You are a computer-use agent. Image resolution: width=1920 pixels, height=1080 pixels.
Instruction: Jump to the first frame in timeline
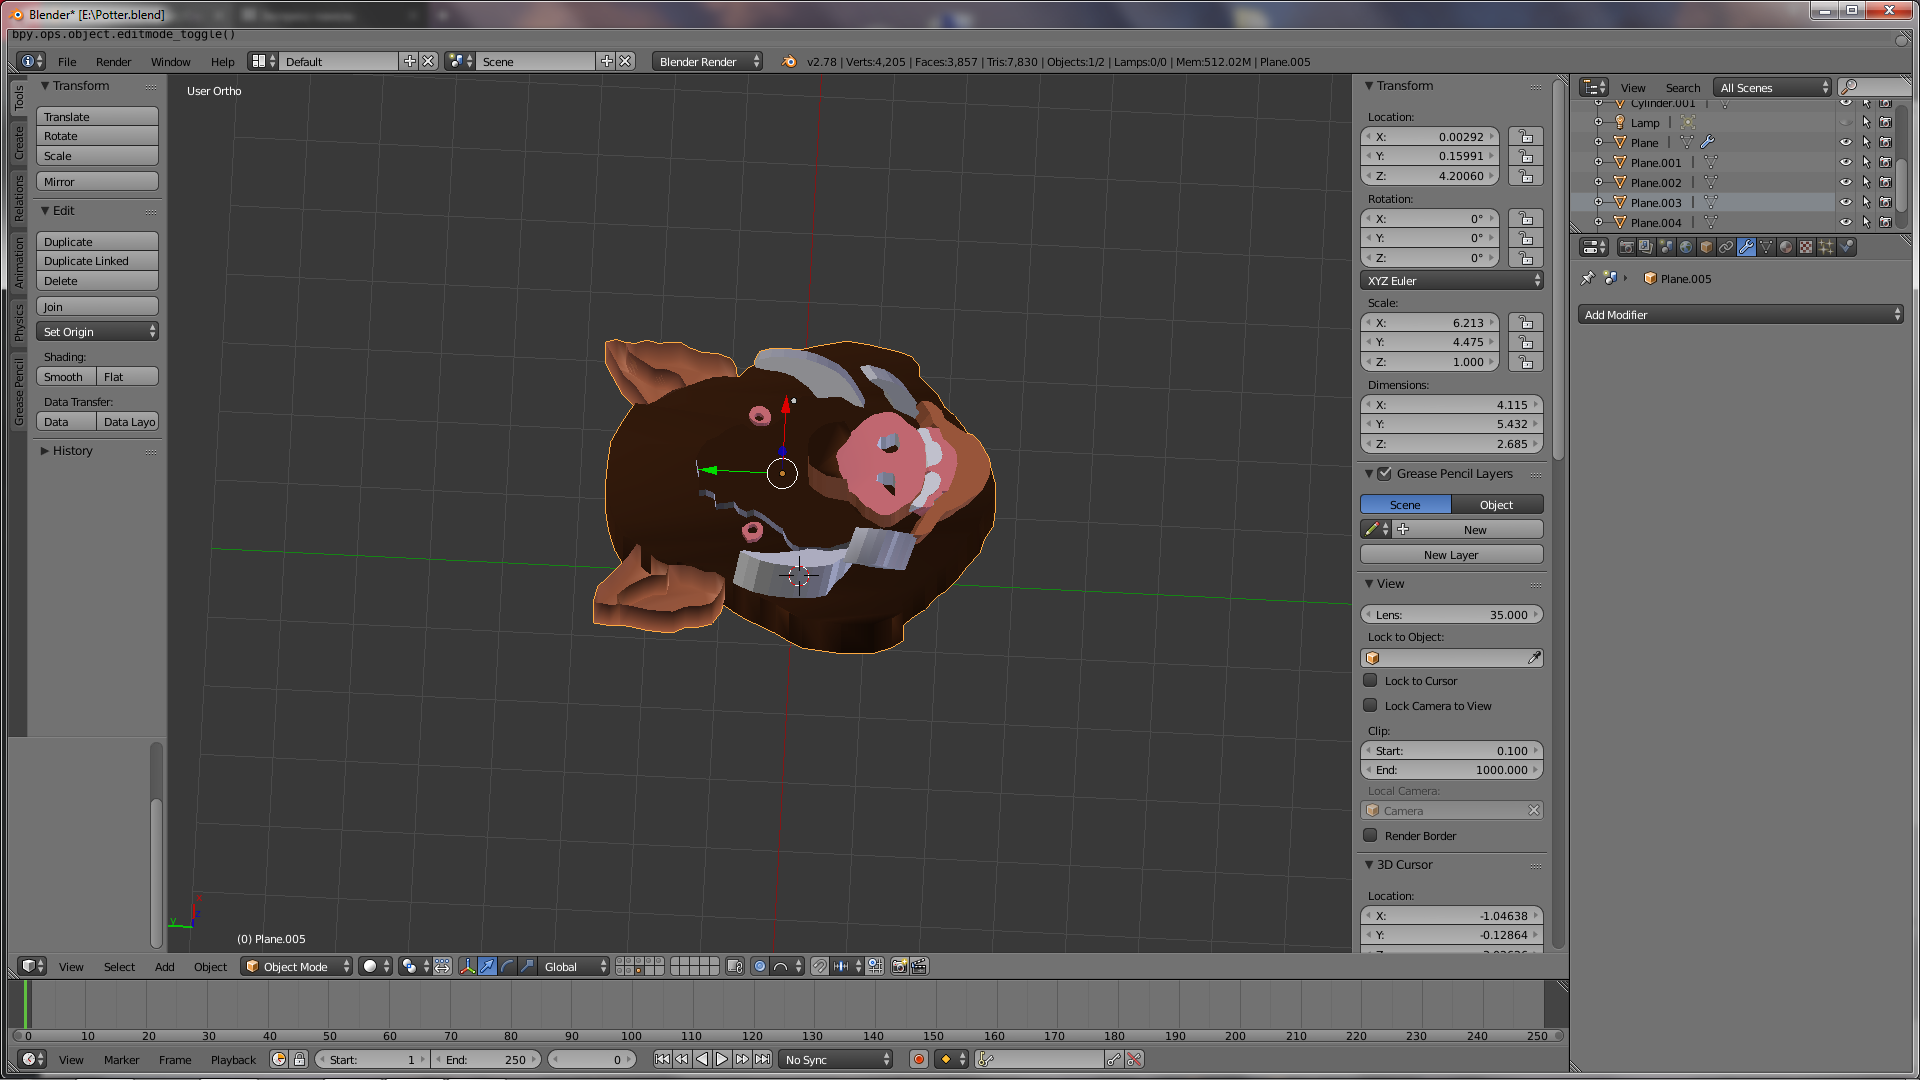coord(662,1059)
